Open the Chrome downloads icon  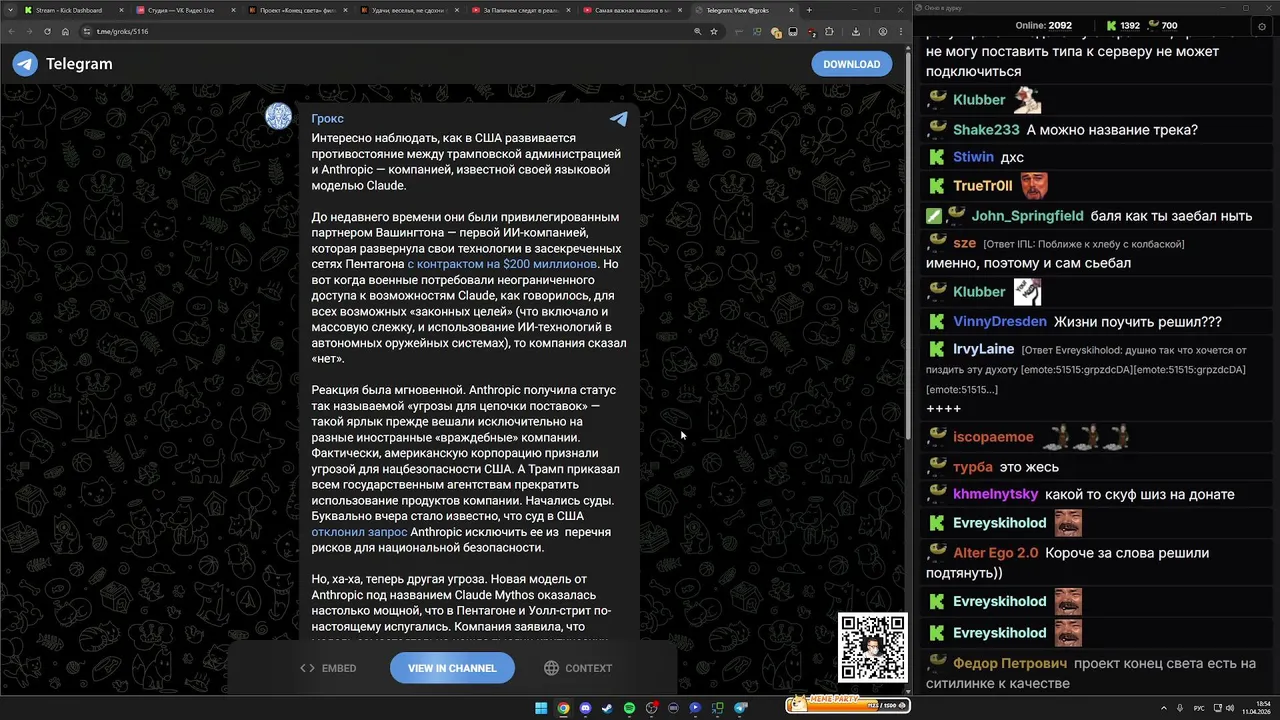[856, 31]
